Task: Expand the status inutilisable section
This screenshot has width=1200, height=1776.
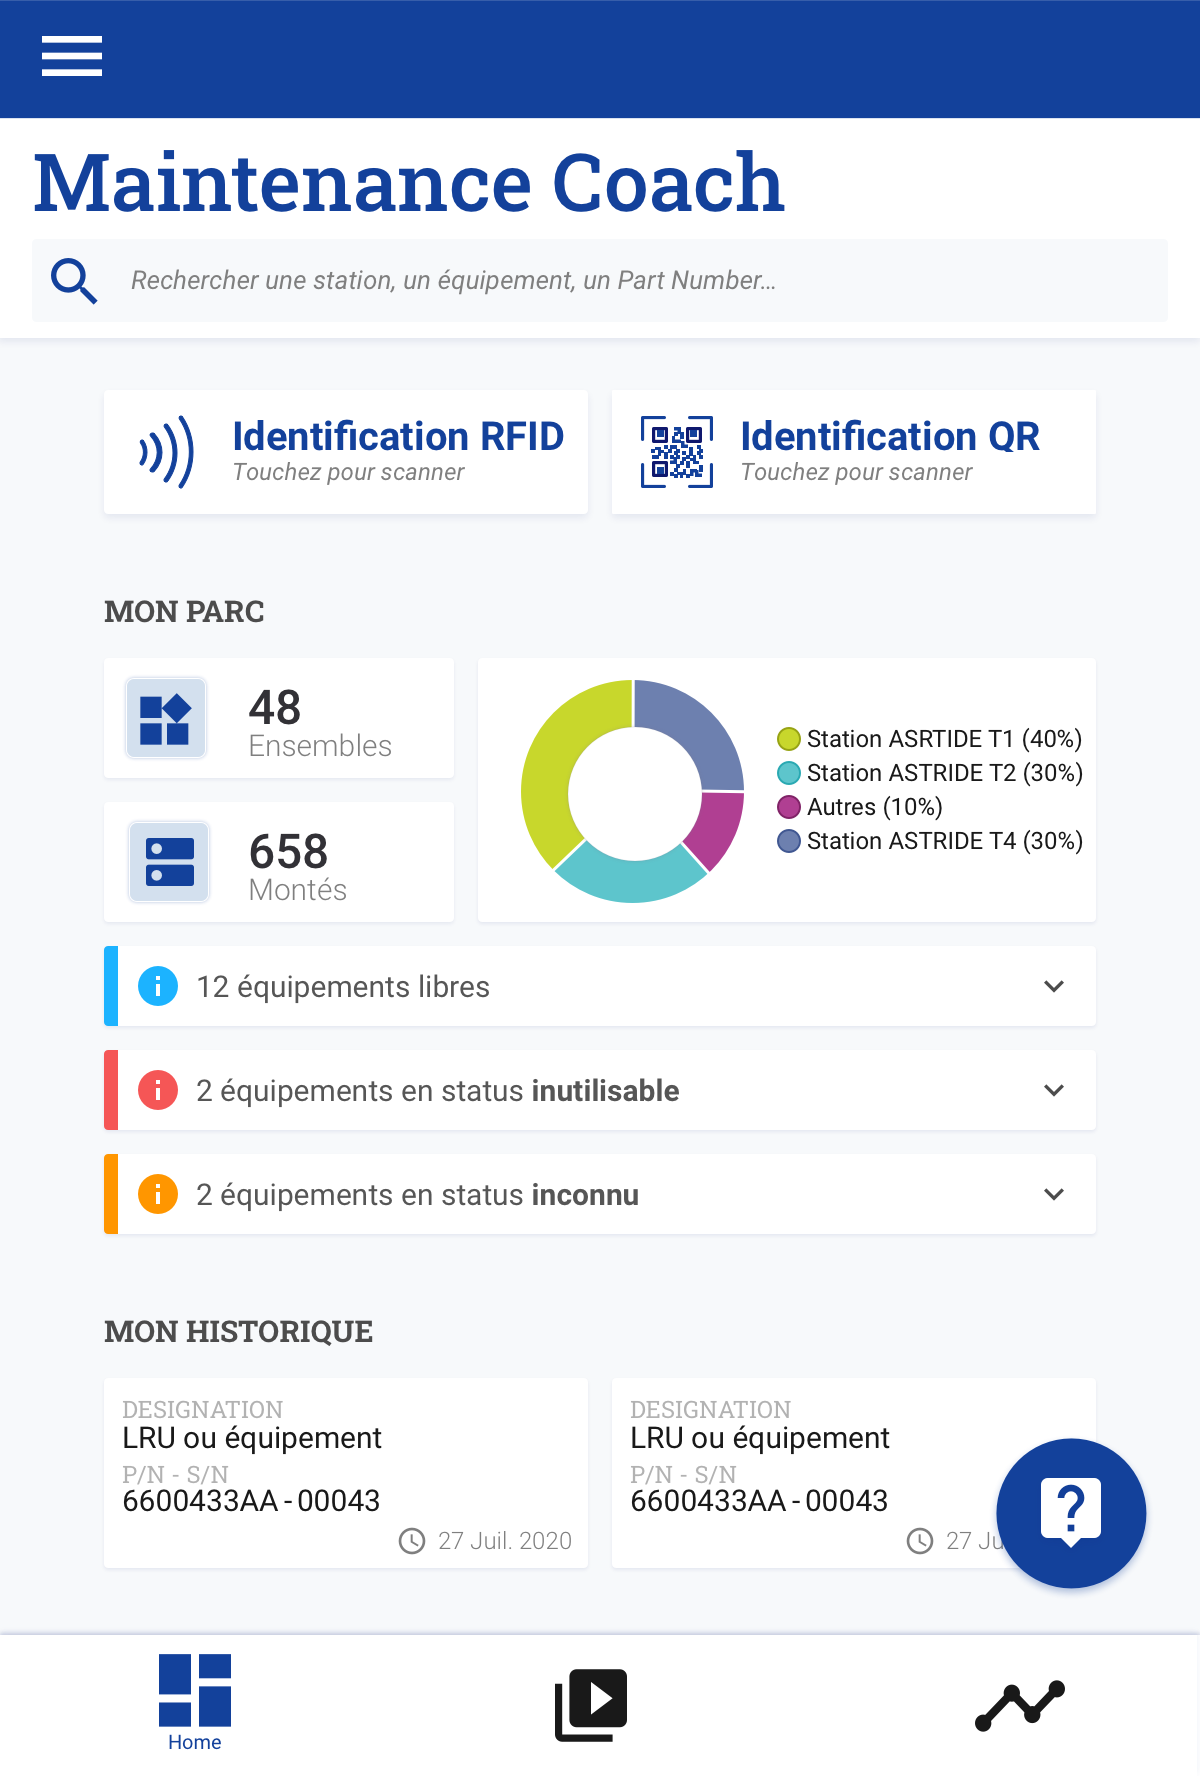Action: 1053,1090
